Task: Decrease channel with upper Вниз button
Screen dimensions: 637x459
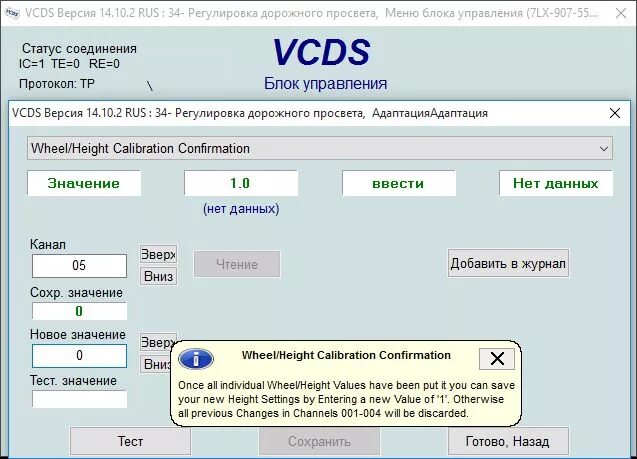Action: point(158,276)
